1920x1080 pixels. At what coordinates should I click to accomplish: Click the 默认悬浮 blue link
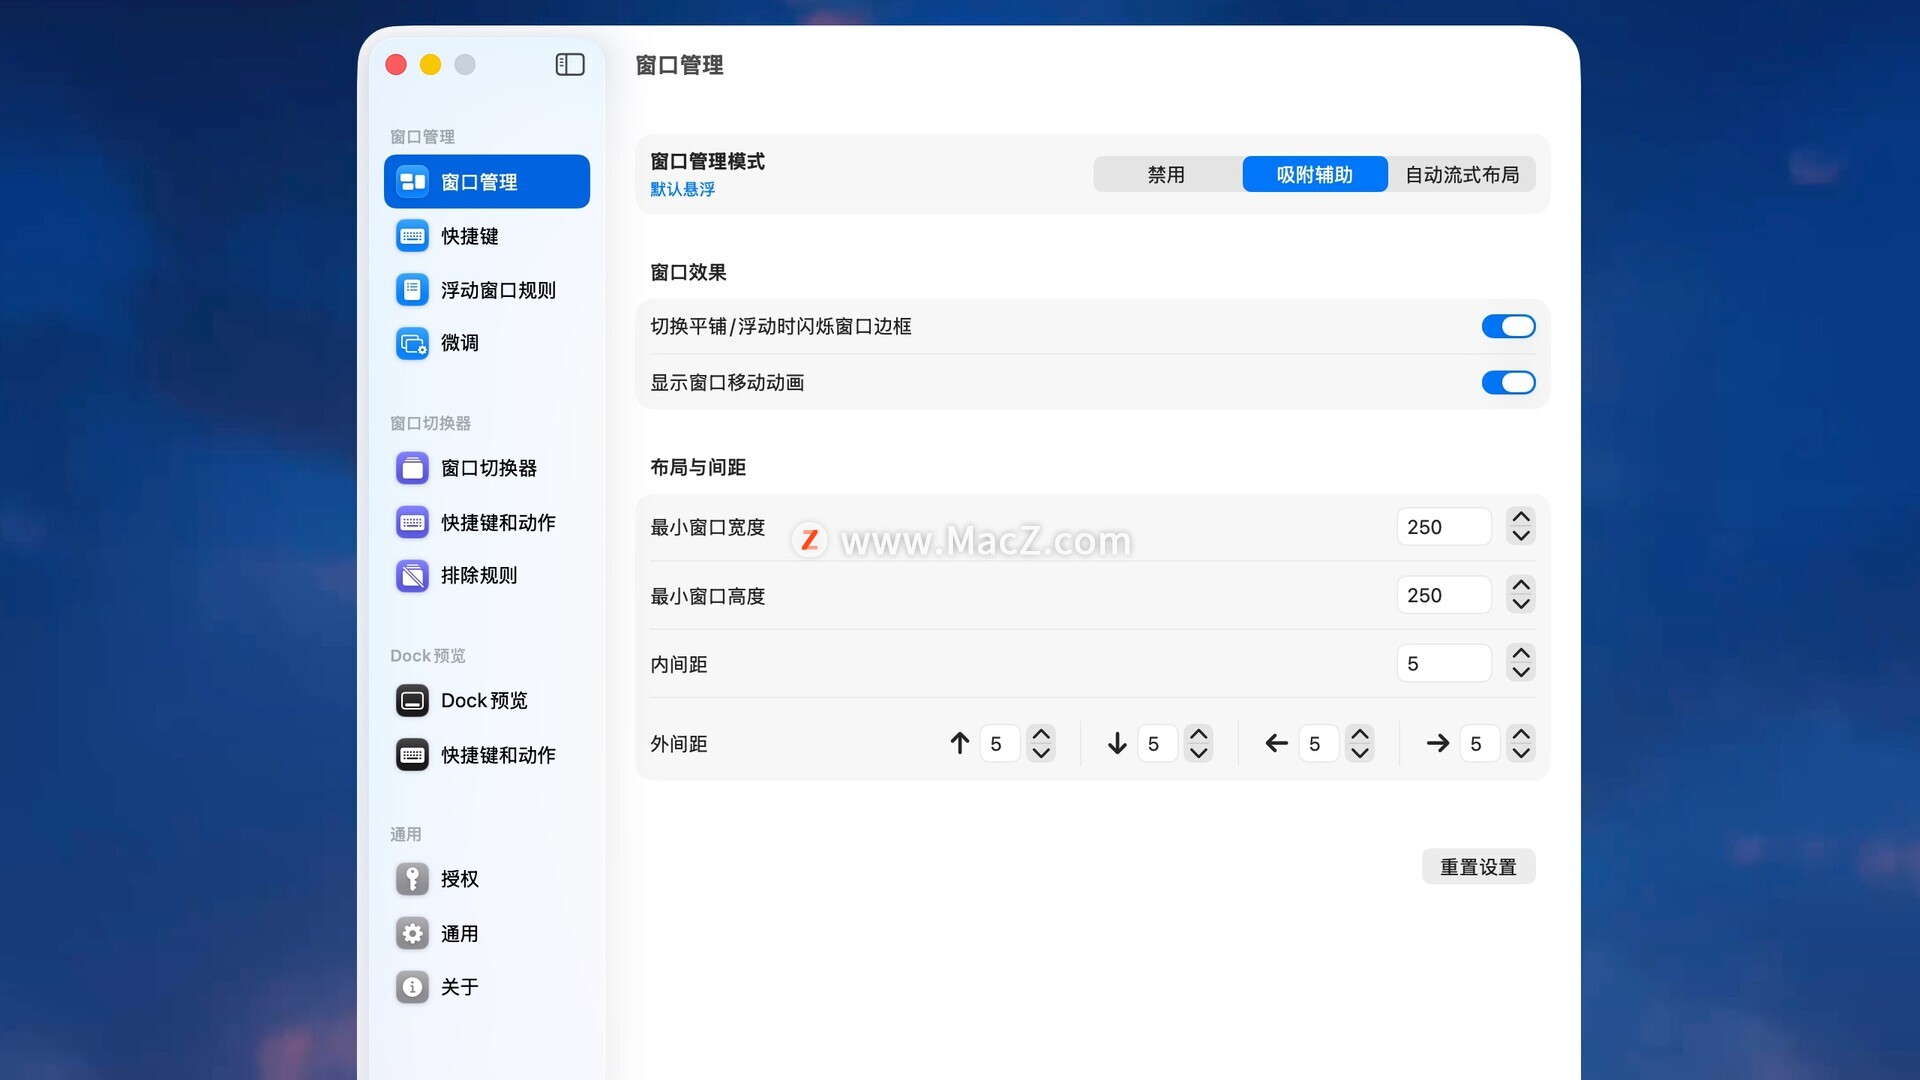(682, 189)
